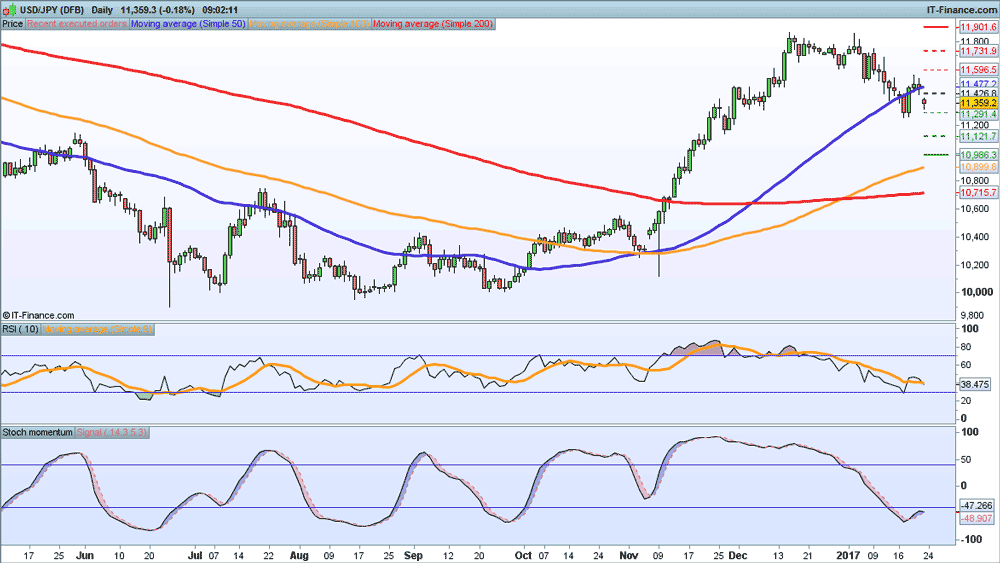The image size is (1000, 563).
Task: Click the red 11,731.9 level tag
Action: [x=978, y=51]
